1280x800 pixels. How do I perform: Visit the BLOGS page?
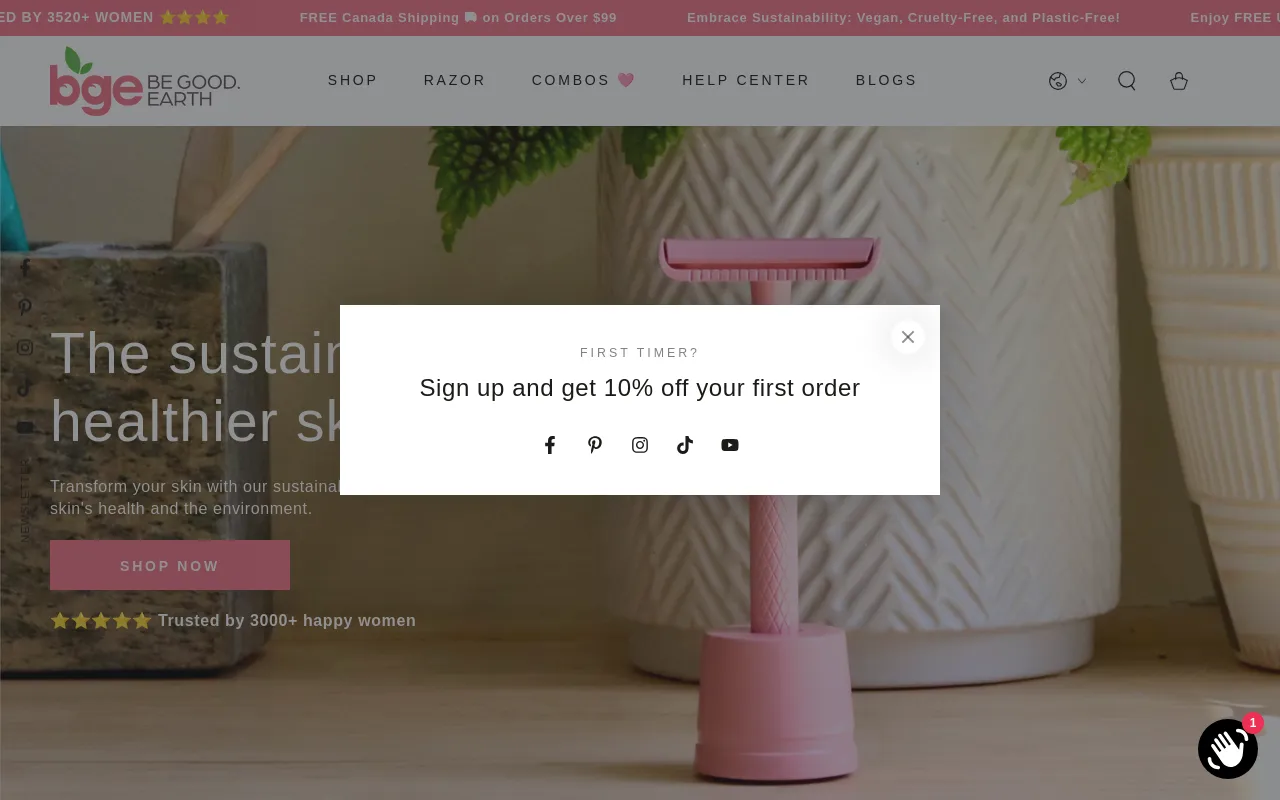[x=887, y=80]
